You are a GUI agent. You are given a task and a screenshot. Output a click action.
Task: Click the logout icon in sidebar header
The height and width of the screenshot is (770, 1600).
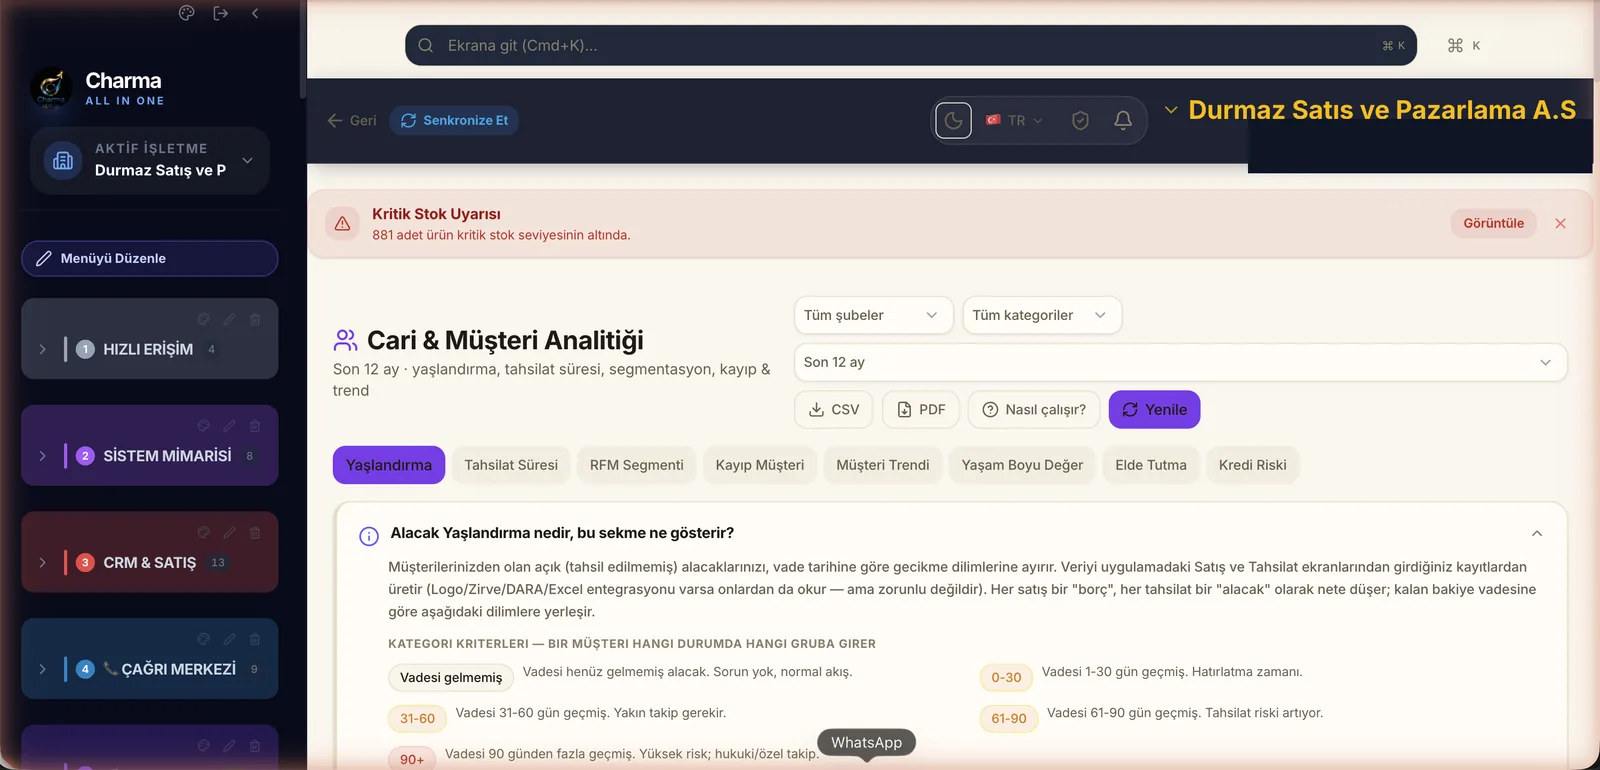click(x=221, y=13)
